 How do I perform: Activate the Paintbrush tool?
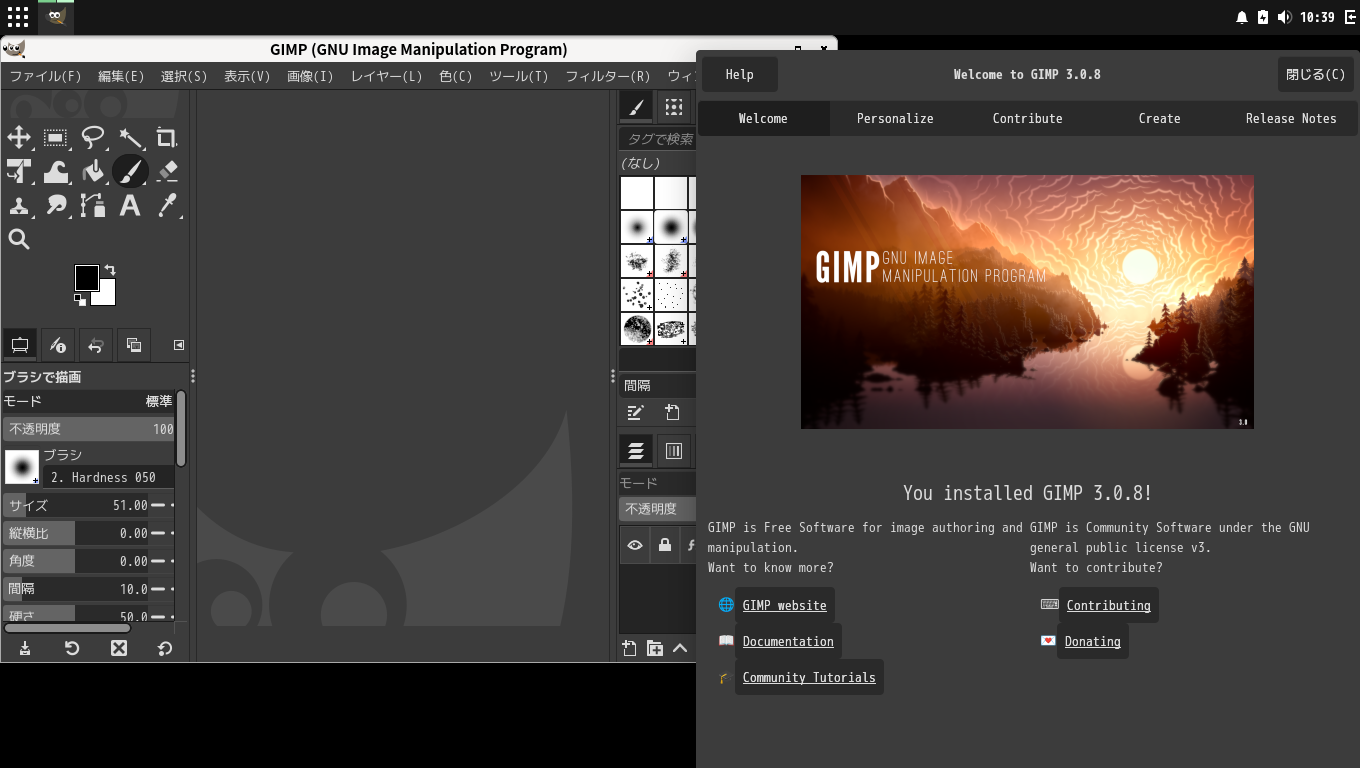point(130,172)
